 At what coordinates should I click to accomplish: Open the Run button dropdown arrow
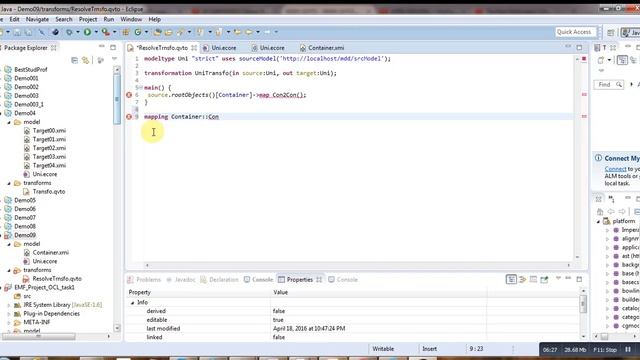pyautogui.click(x=96, y=32)
